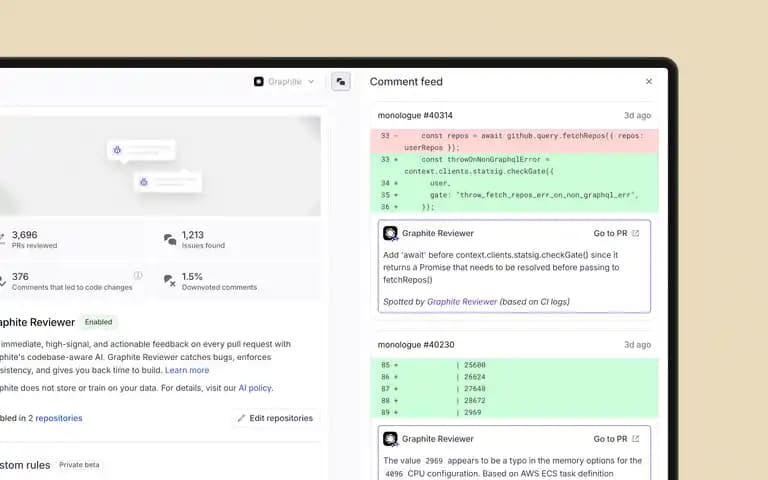Click the 1.5% Downvoted comments value
768x480 pixels.
coord(192,277)
